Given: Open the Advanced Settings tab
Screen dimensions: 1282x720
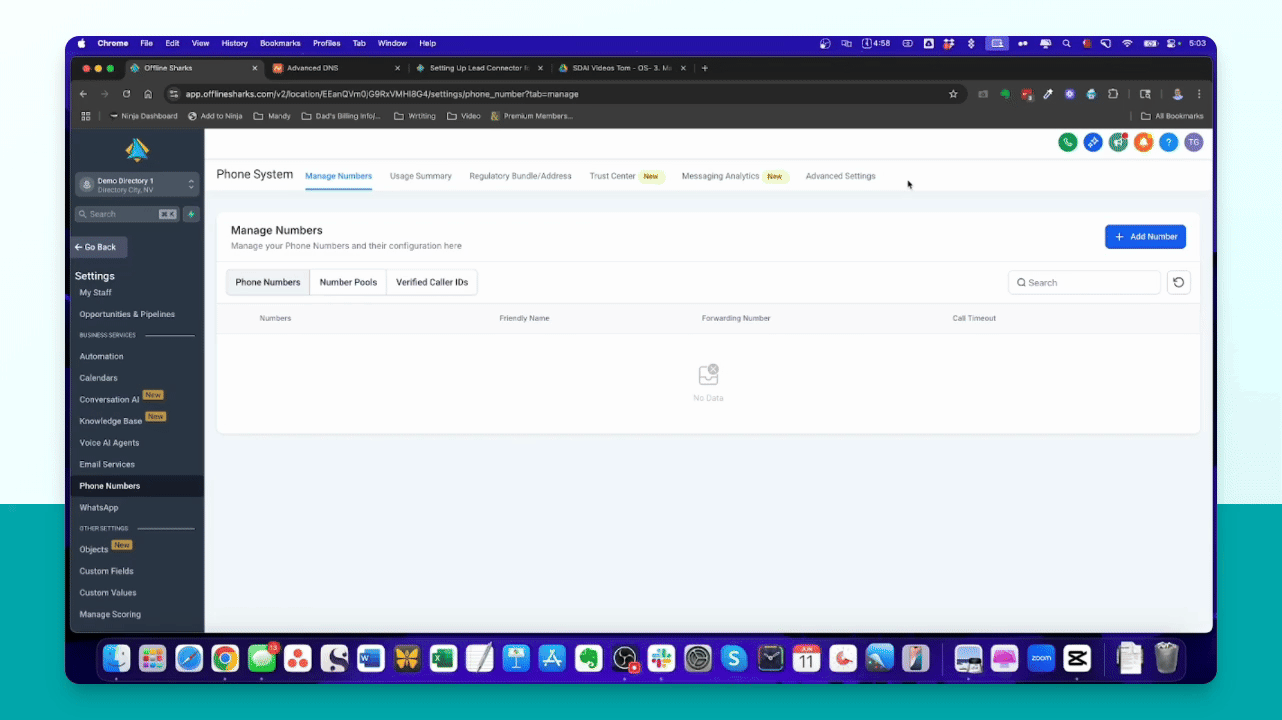Looking at the screenshot, I should pyautogui.click(x=840, y=176).
